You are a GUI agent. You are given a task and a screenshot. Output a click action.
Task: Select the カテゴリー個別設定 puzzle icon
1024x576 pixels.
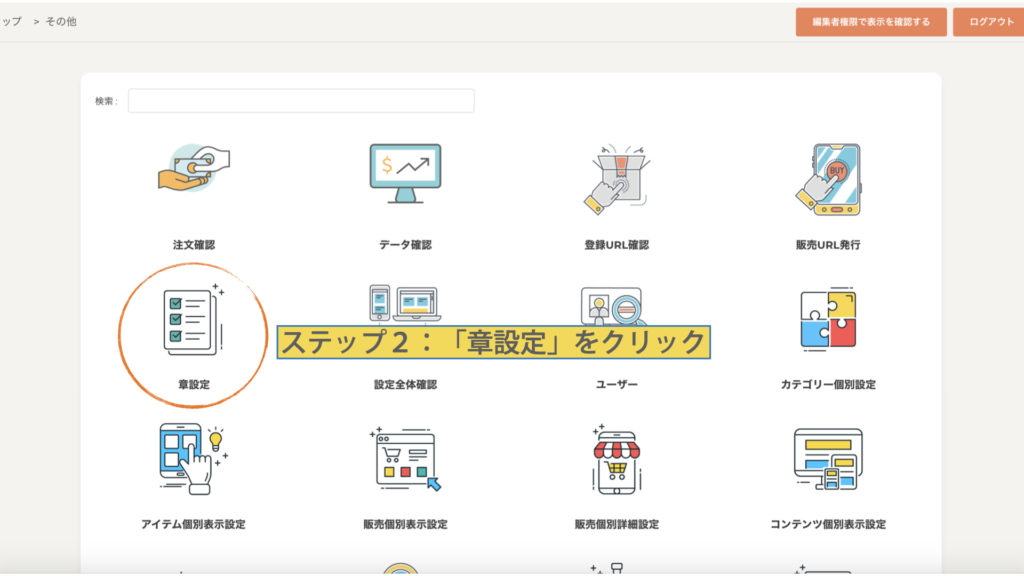pyautogui.click(x=828, y=318)
